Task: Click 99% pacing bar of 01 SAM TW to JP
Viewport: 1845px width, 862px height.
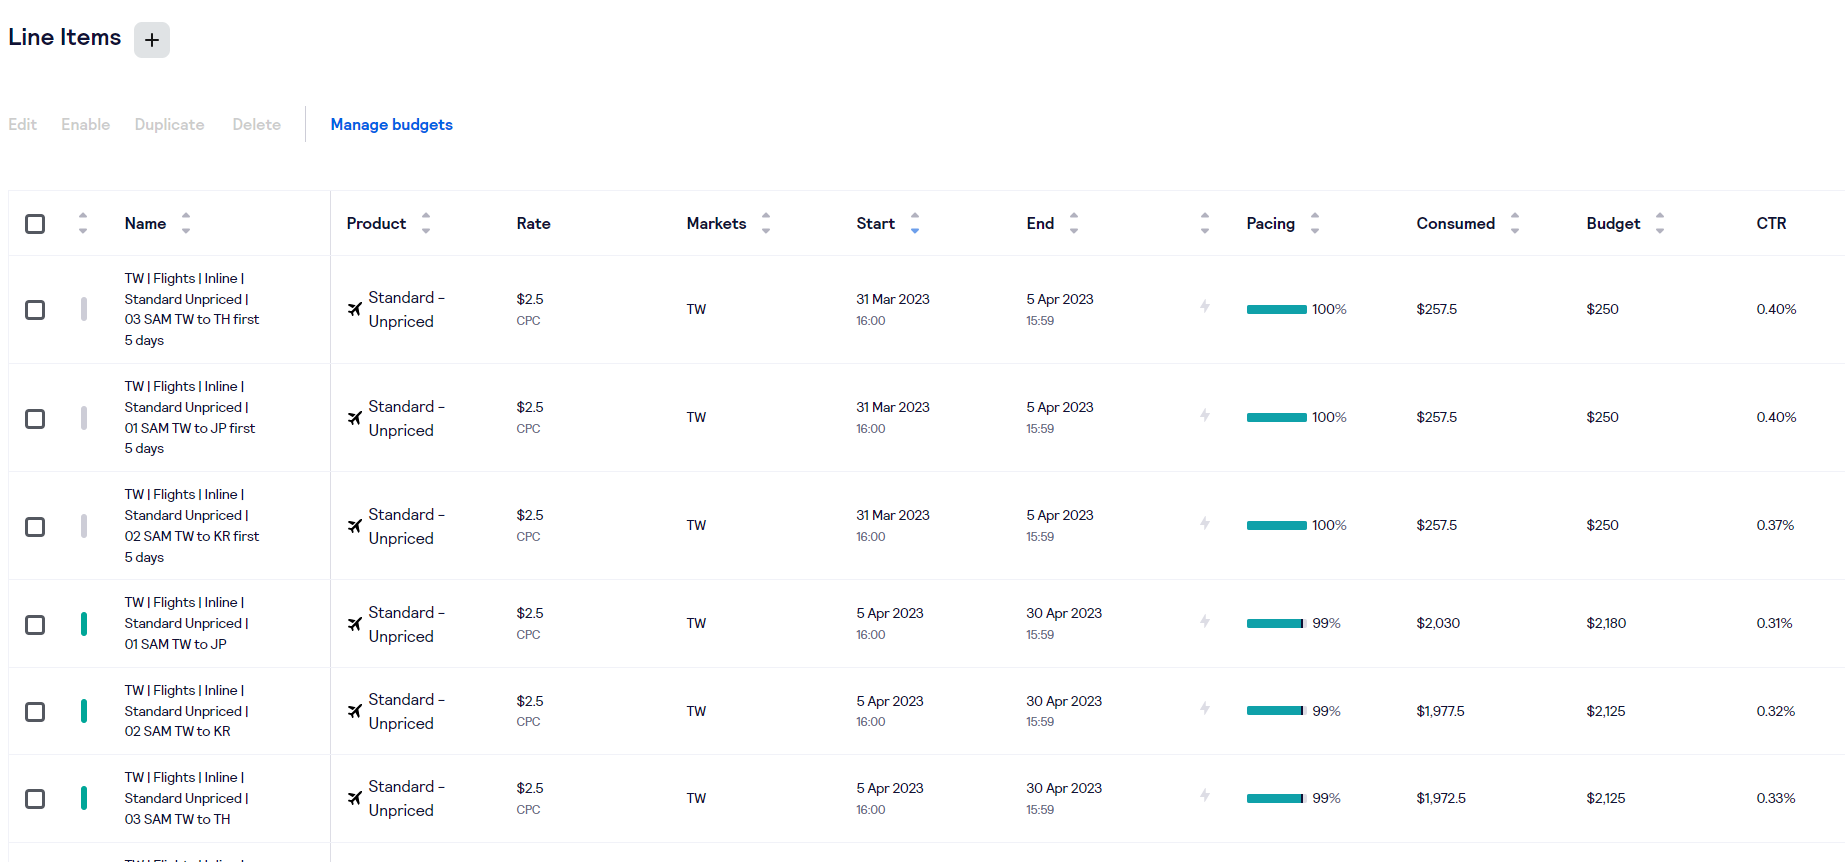Action: point(1276,623)
